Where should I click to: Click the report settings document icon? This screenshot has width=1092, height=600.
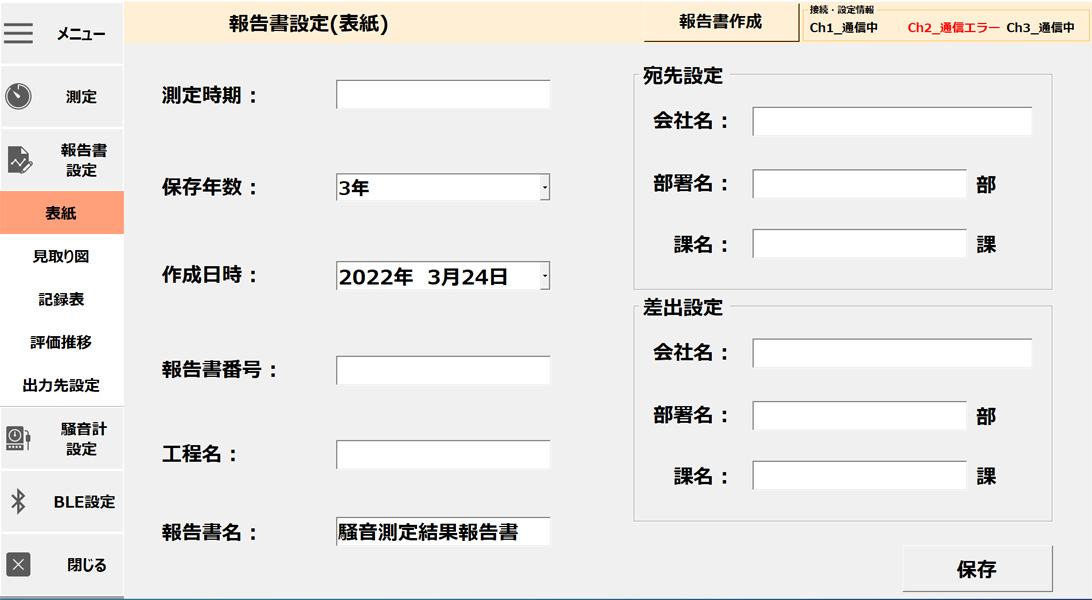20,159
